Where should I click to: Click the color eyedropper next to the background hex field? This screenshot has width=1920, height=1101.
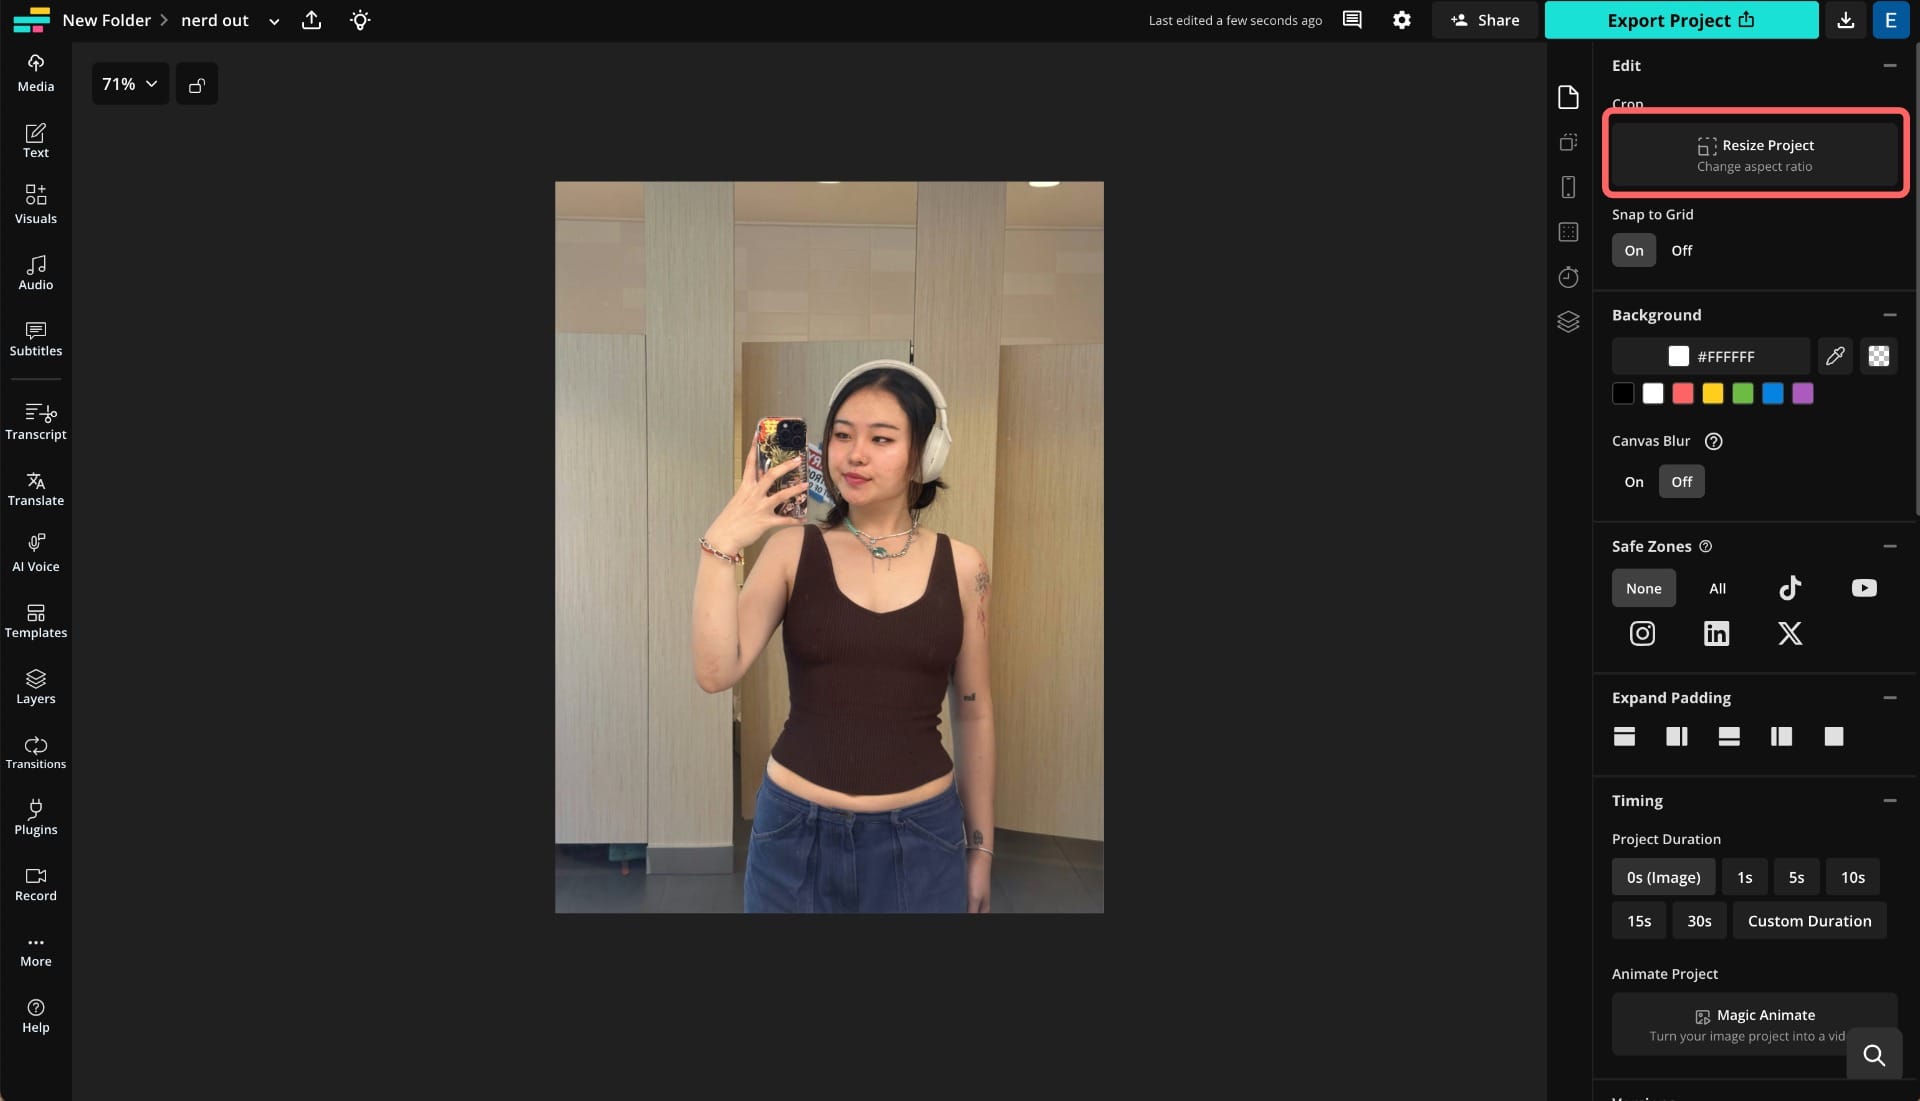click(x=1835, y=356)
